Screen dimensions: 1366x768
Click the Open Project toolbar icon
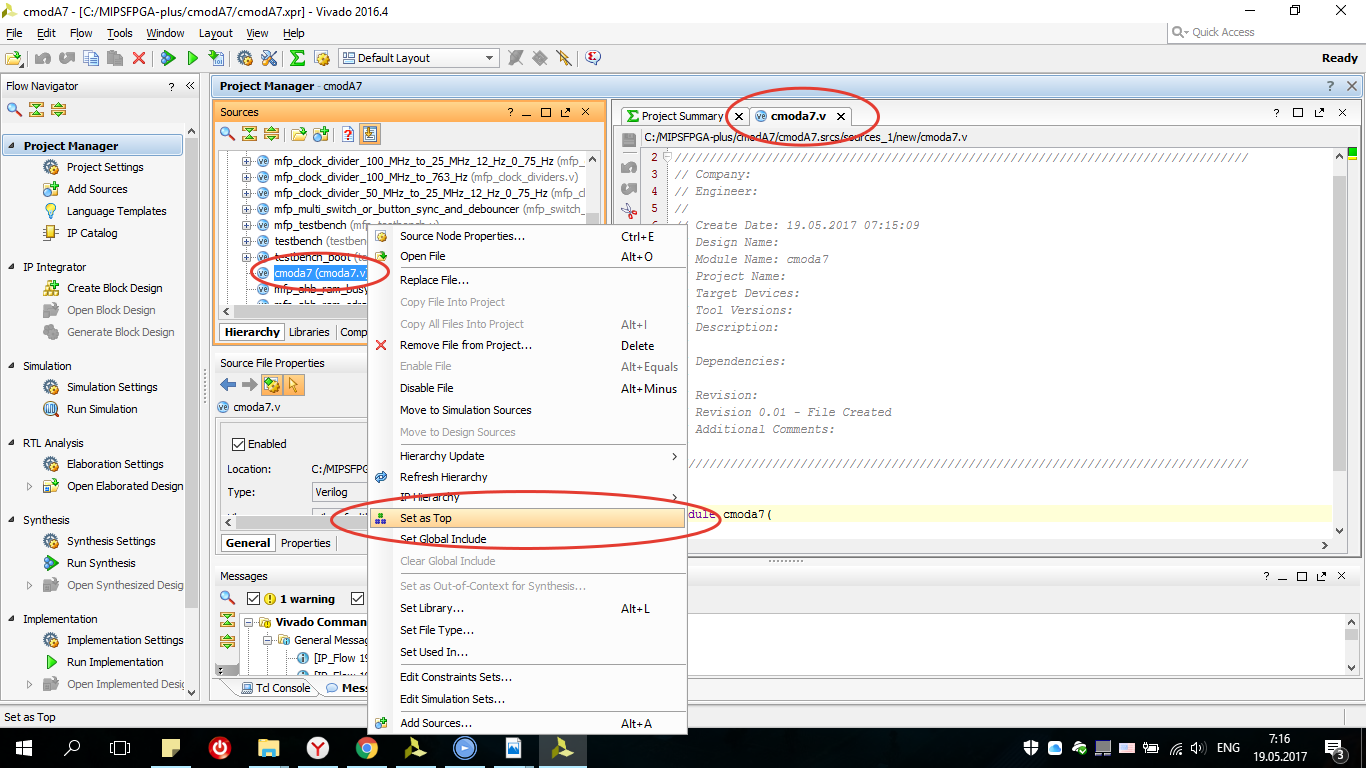tap(14, 59)
